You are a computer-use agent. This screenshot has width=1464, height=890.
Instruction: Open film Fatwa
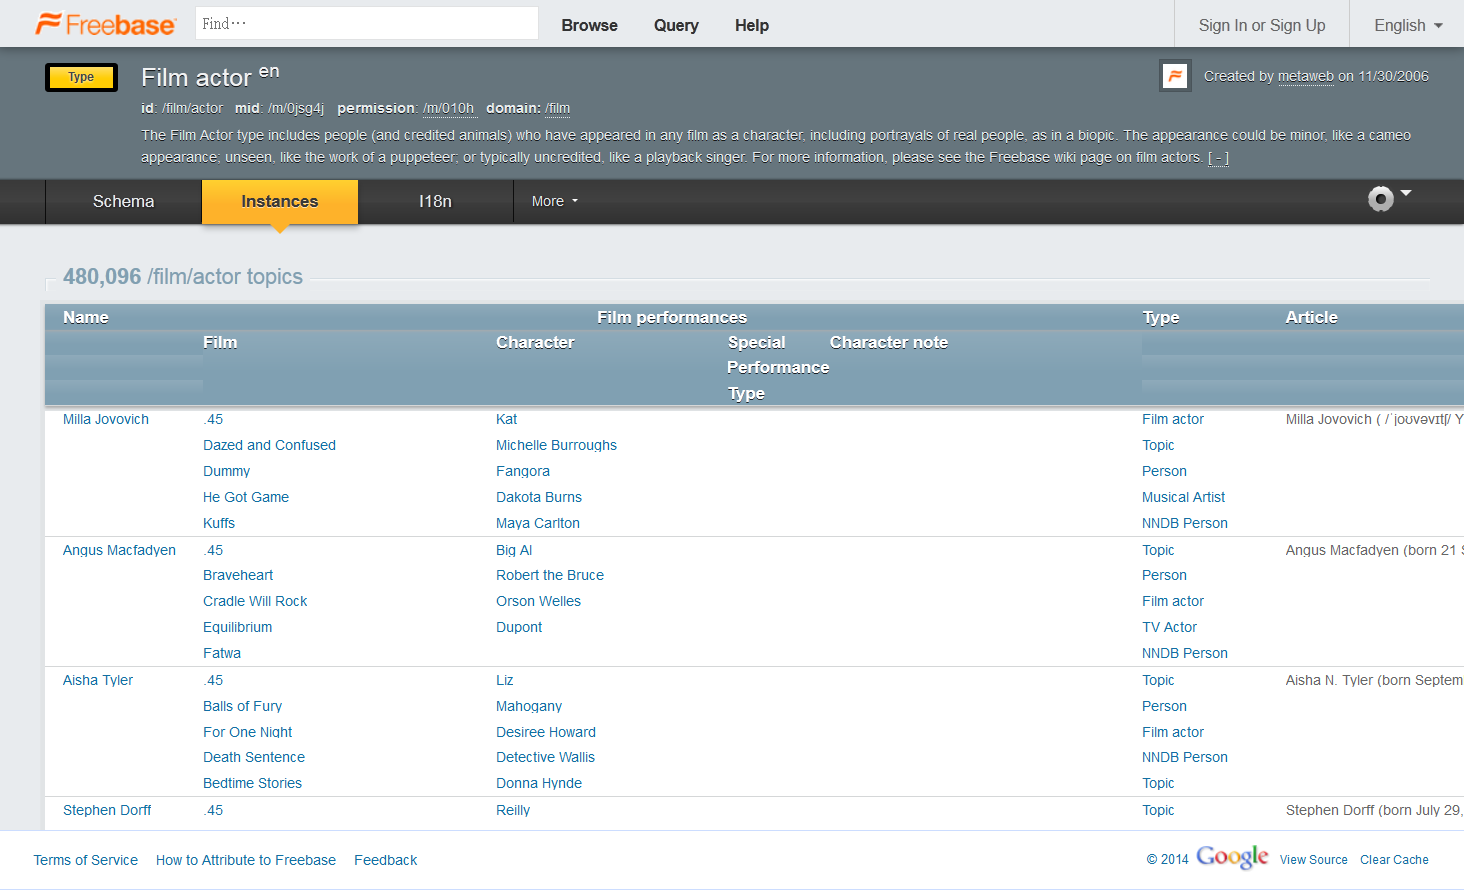pos(222,653)
